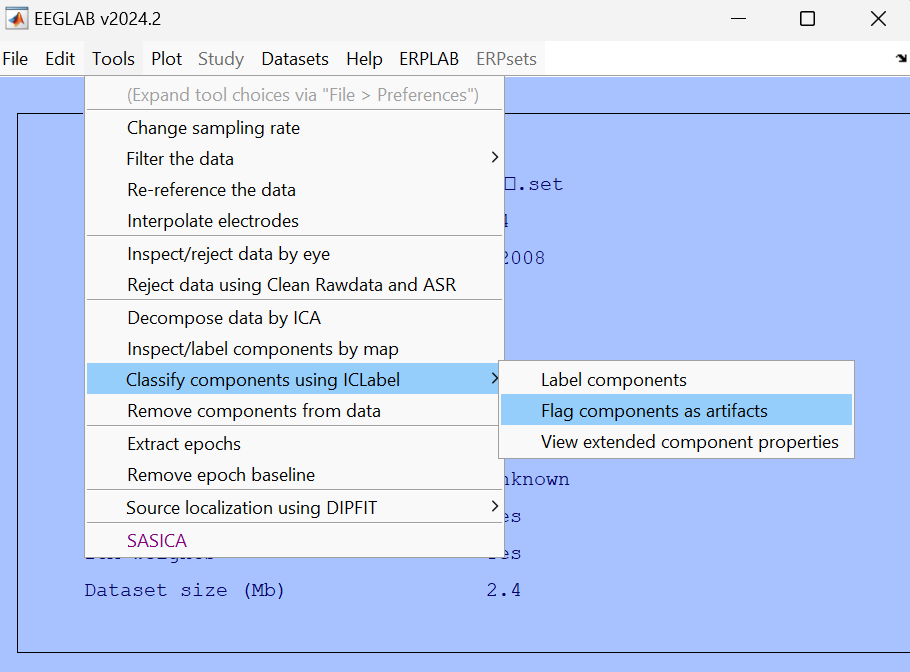
Task: Click the dock arrow at menu bar end
Action: coord(901,58)
